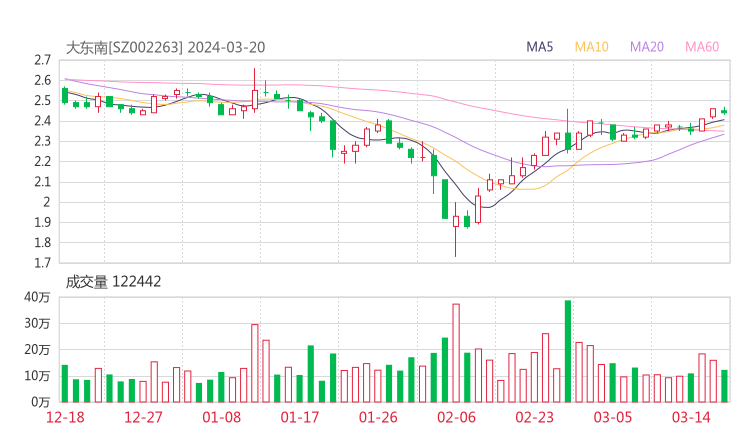Click the 30万 volume axis label
Viewport: 740px width, 440px height.
tap(37, 323)
